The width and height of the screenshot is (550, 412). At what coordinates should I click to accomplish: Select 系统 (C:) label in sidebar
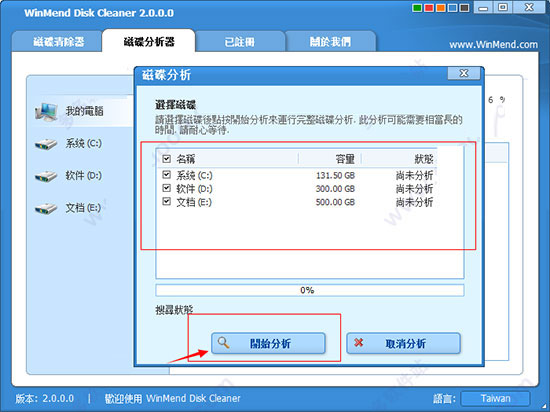pyautogui.click(x=83, y=143)
